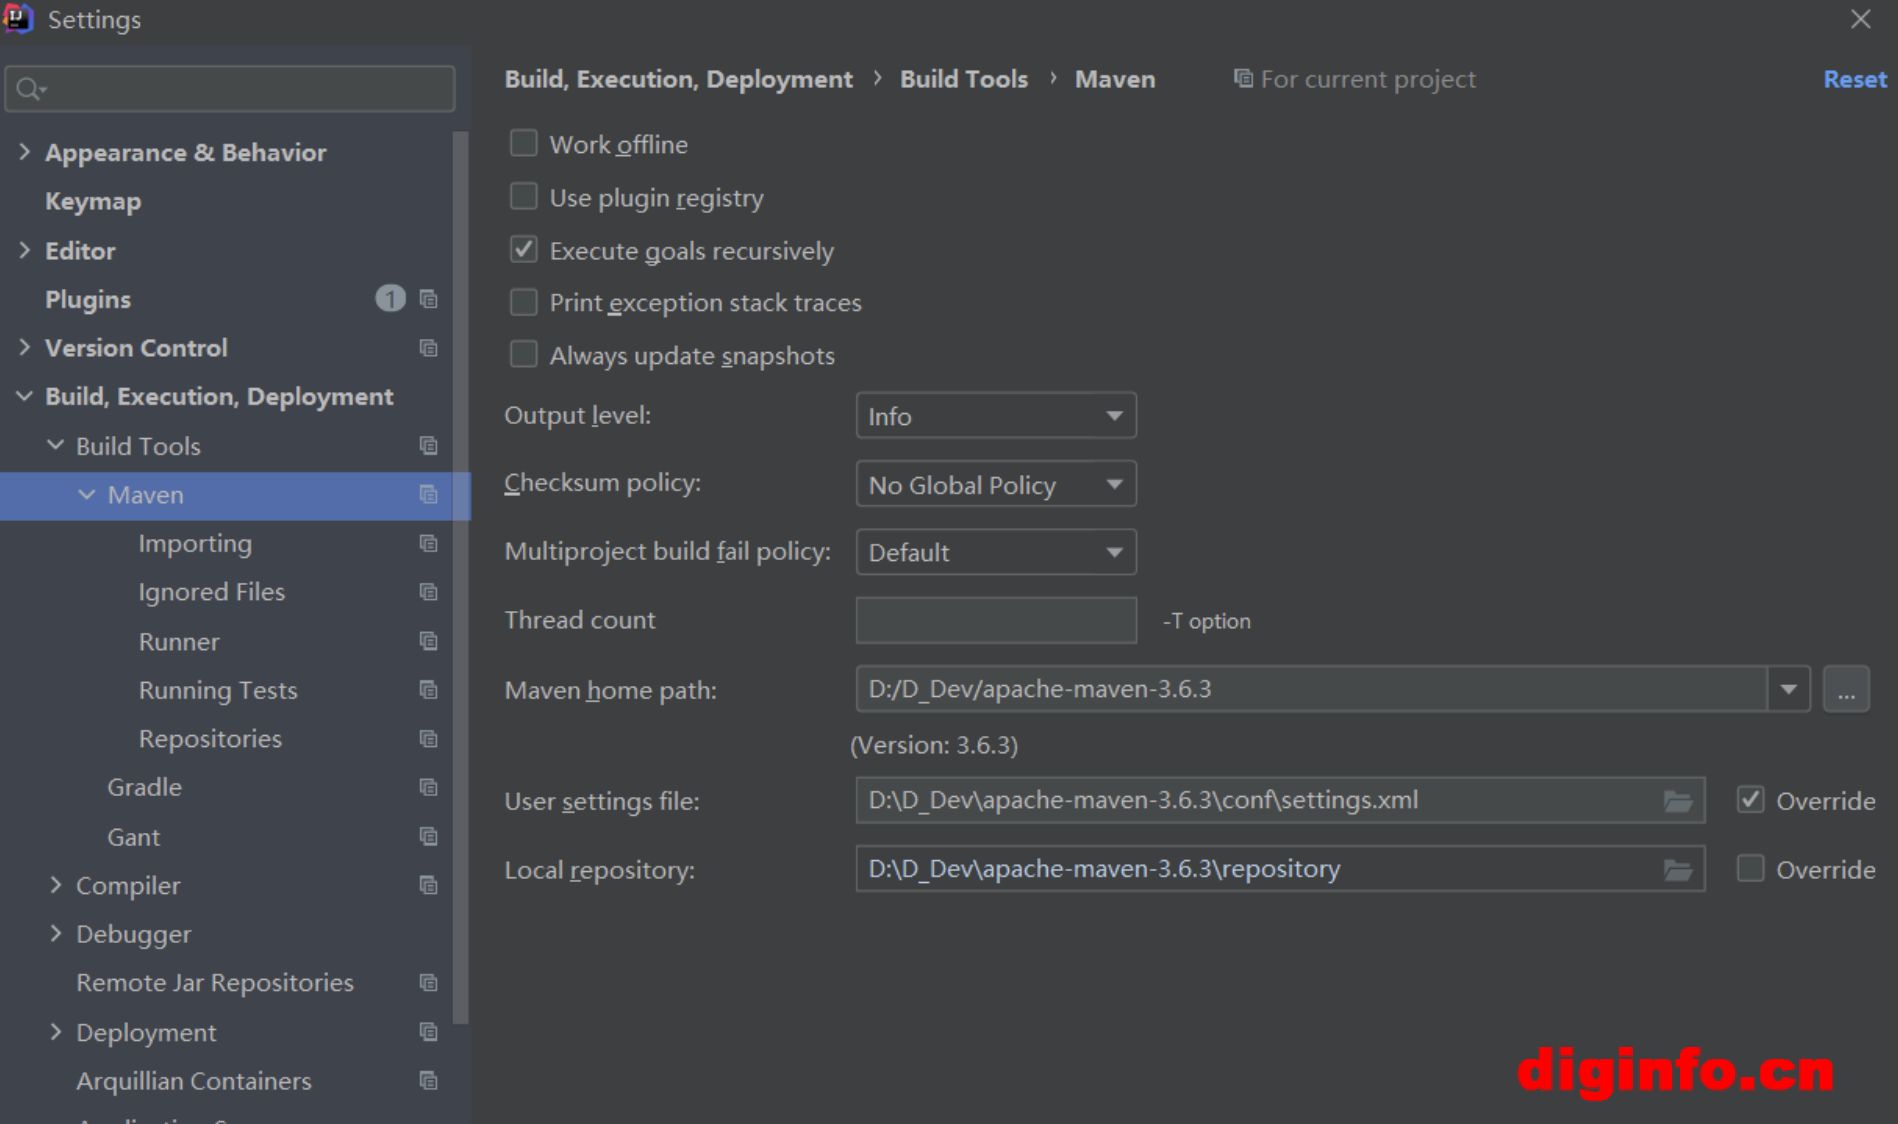This screenshot has width=1898, height=1124.
Task: Open Plugins settings page
Action: coord(88,299)
